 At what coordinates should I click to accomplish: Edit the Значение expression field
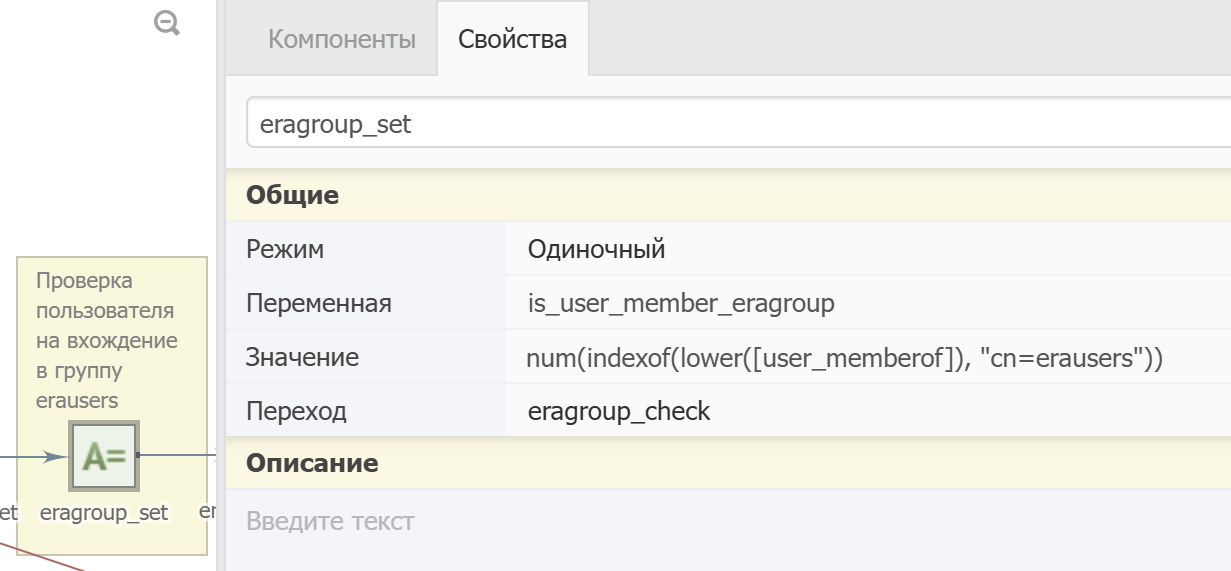[x=844, y=357]
